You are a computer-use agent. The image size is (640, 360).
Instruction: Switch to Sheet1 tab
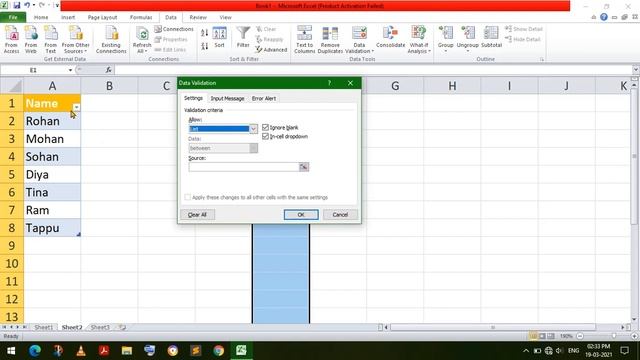tap(43, 327)
